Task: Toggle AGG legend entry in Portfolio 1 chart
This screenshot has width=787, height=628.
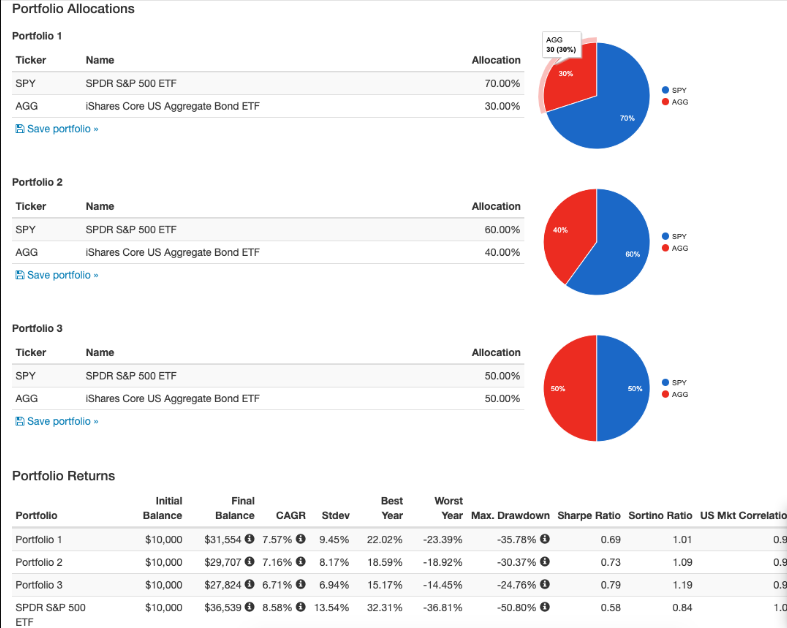Action: point(679,102)
